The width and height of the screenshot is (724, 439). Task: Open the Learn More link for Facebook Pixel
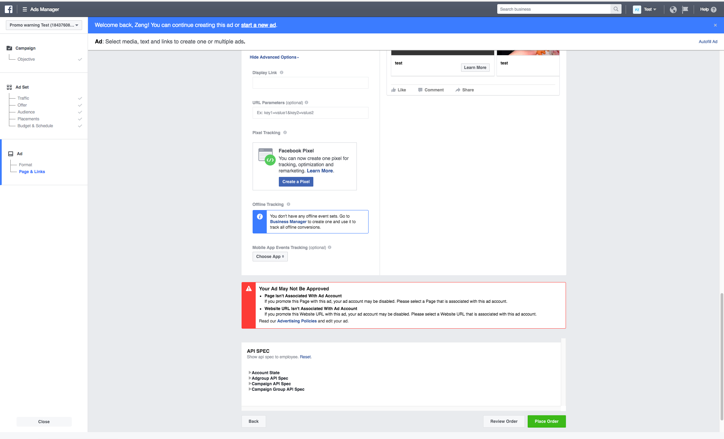tap(320, 171)
